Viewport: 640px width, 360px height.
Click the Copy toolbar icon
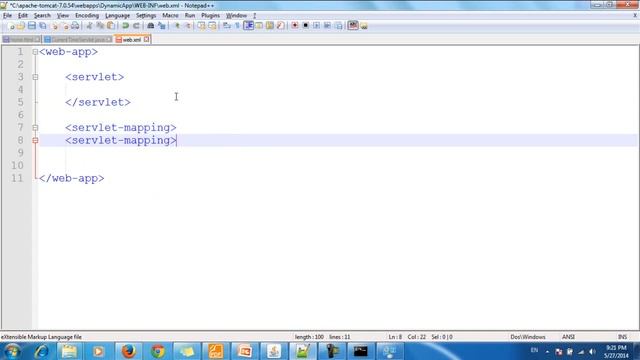(x=100, y=26)
